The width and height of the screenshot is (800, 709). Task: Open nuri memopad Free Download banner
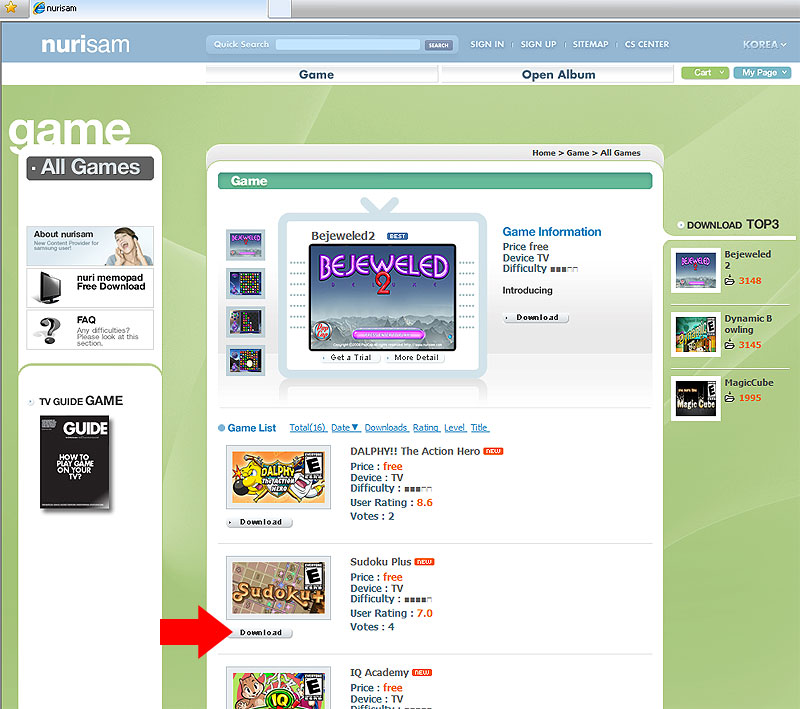pos(90,288)
